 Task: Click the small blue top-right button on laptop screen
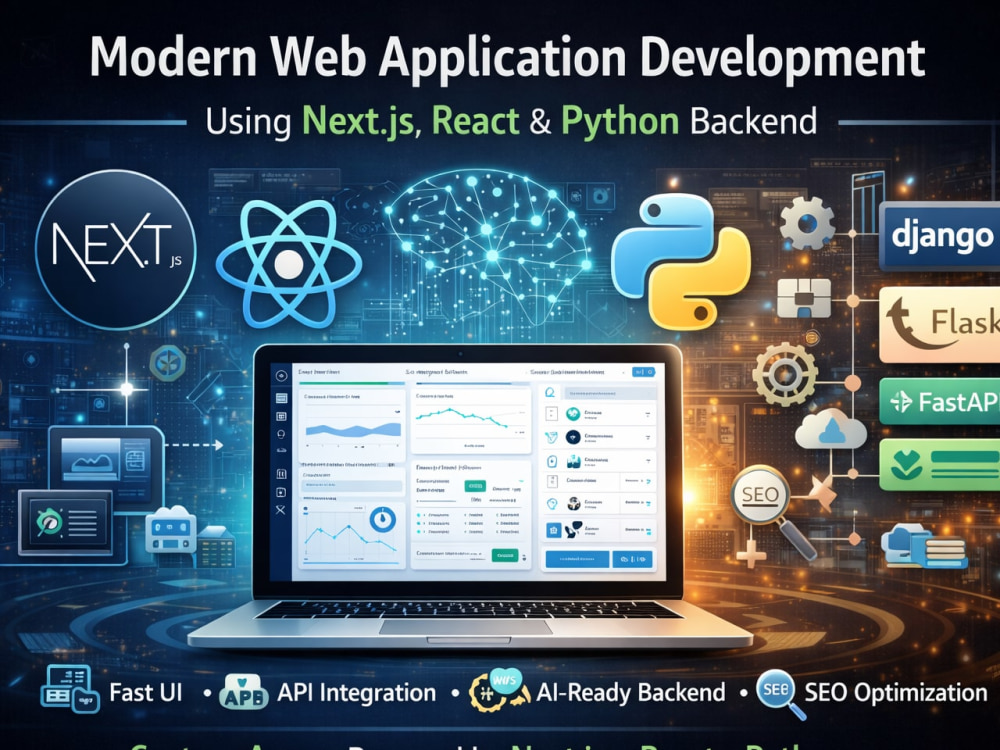pos(643,372)
